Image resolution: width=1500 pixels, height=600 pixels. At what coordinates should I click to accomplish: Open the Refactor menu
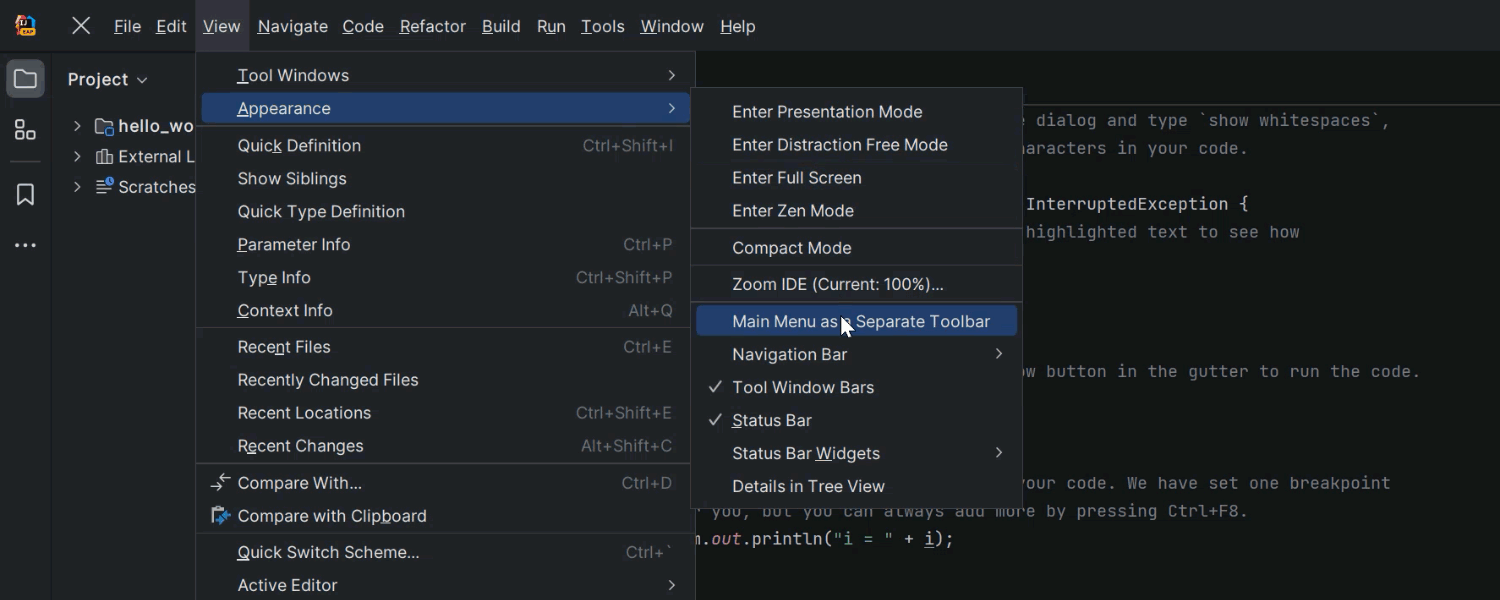(x=432, y=26)
